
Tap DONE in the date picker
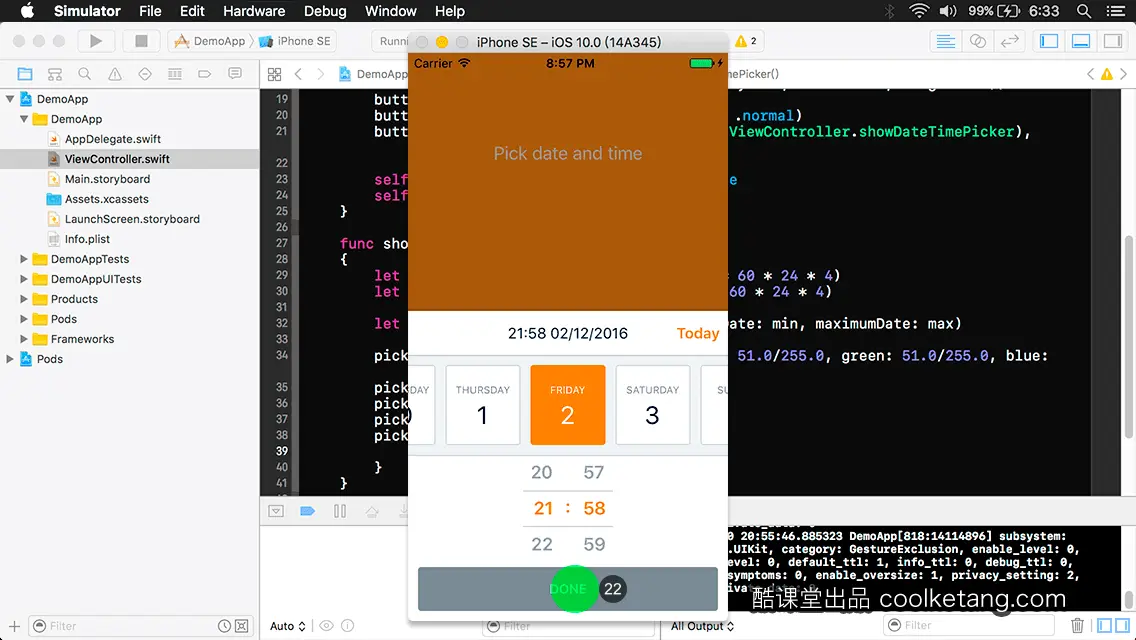pos(568,589)
